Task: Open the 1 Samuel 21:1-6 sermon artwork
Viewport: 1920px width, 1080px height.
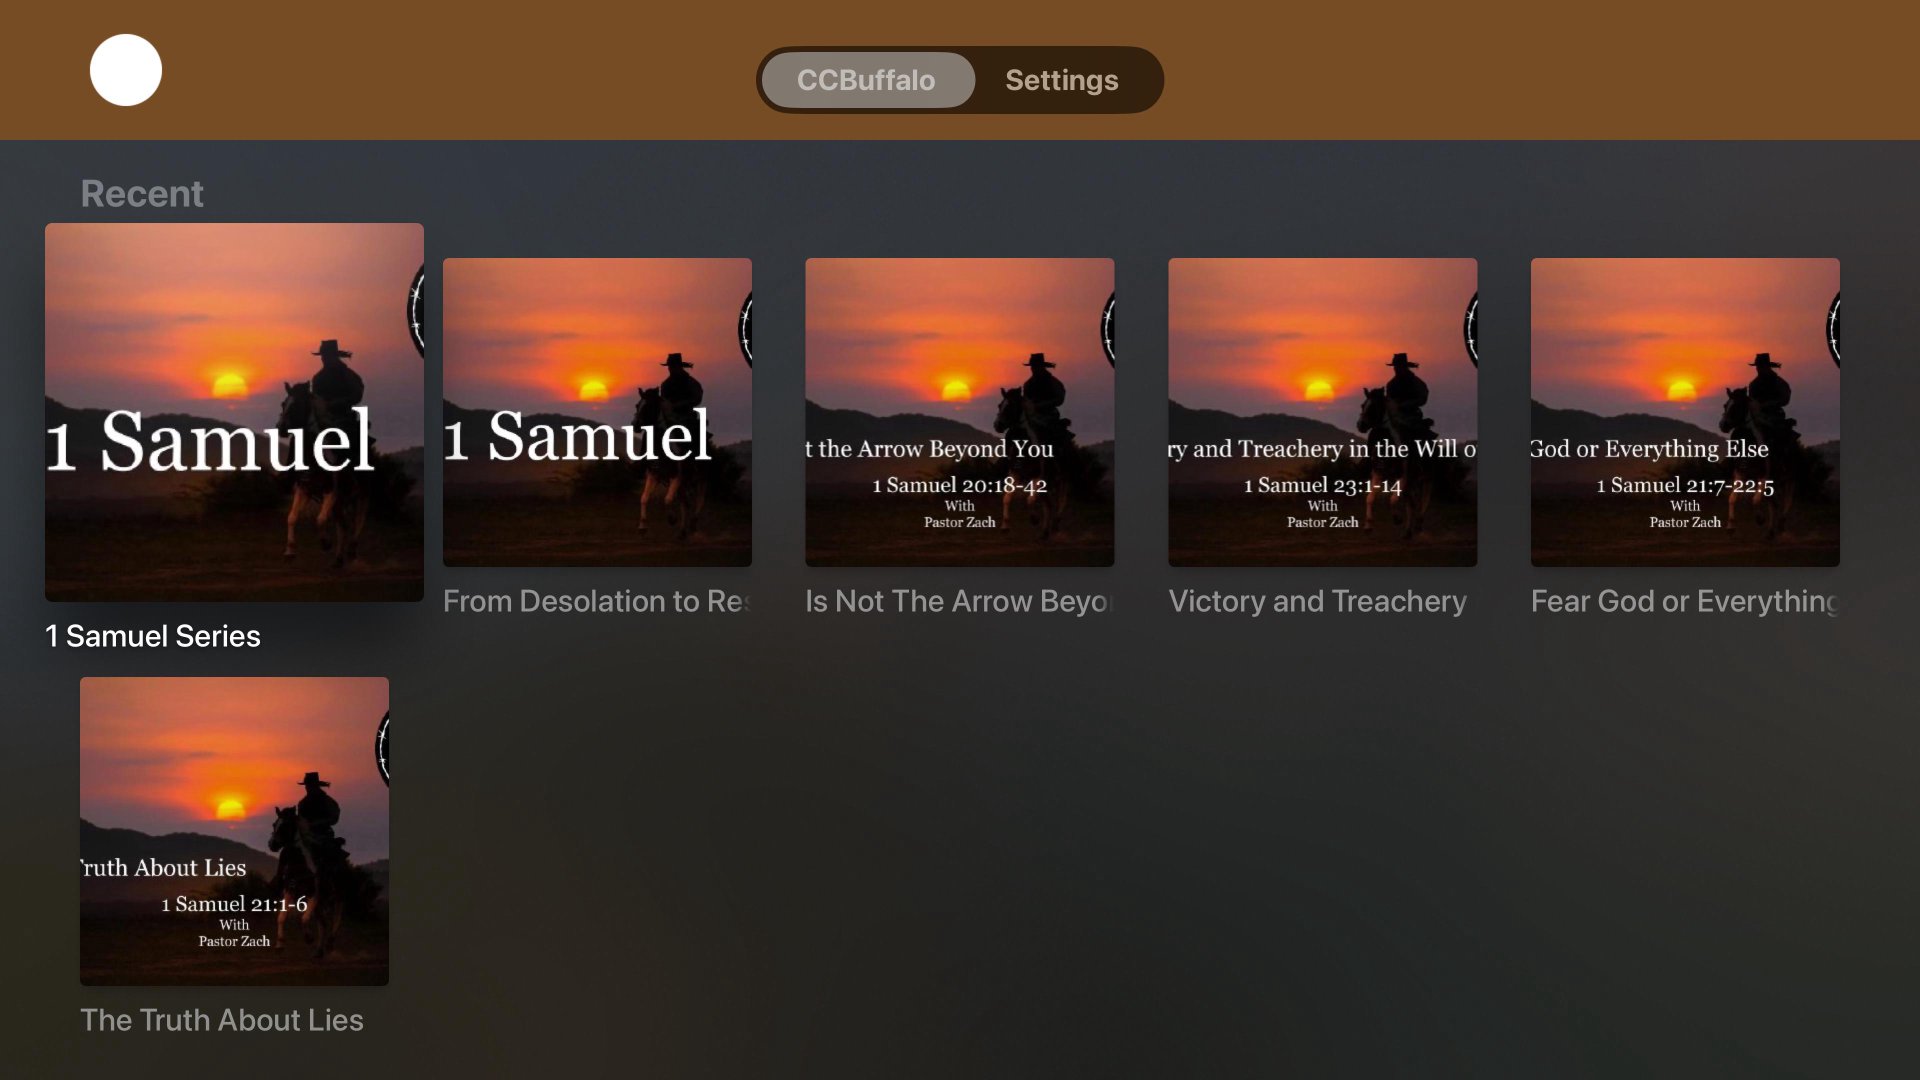Action: point(234,831)
